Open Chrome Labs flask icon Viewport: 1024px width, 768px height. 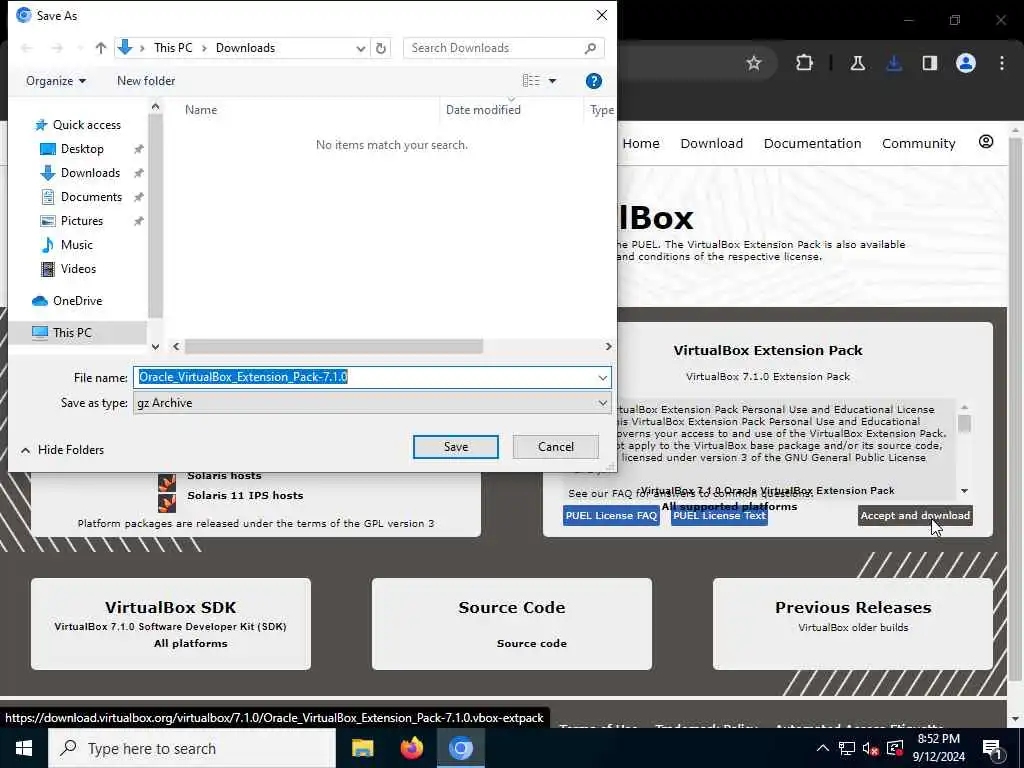tap(858, 63)
